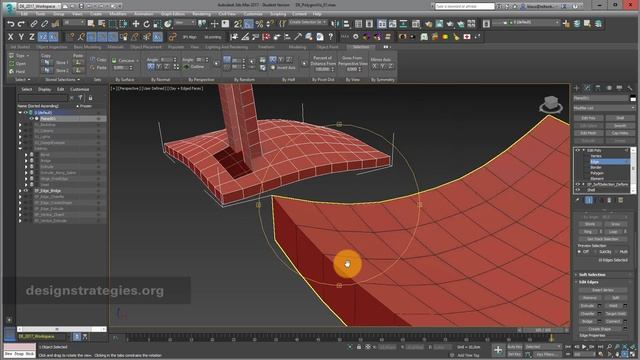Choose the Select Object tool
Image resolution: width=640 pixels, height=360 pixels.
(91, 24)
